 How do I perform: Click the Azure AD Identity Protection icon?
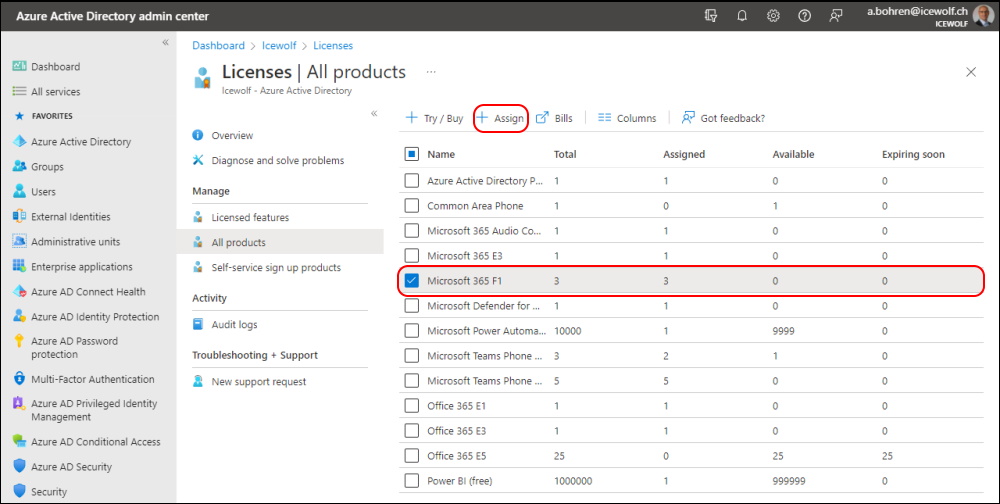[20, 316]
